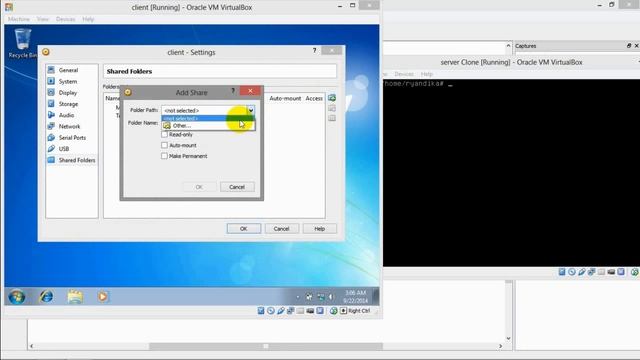Collapse the Folder Path dropdown arrow
640x360 pixels.
pos(251,110)
